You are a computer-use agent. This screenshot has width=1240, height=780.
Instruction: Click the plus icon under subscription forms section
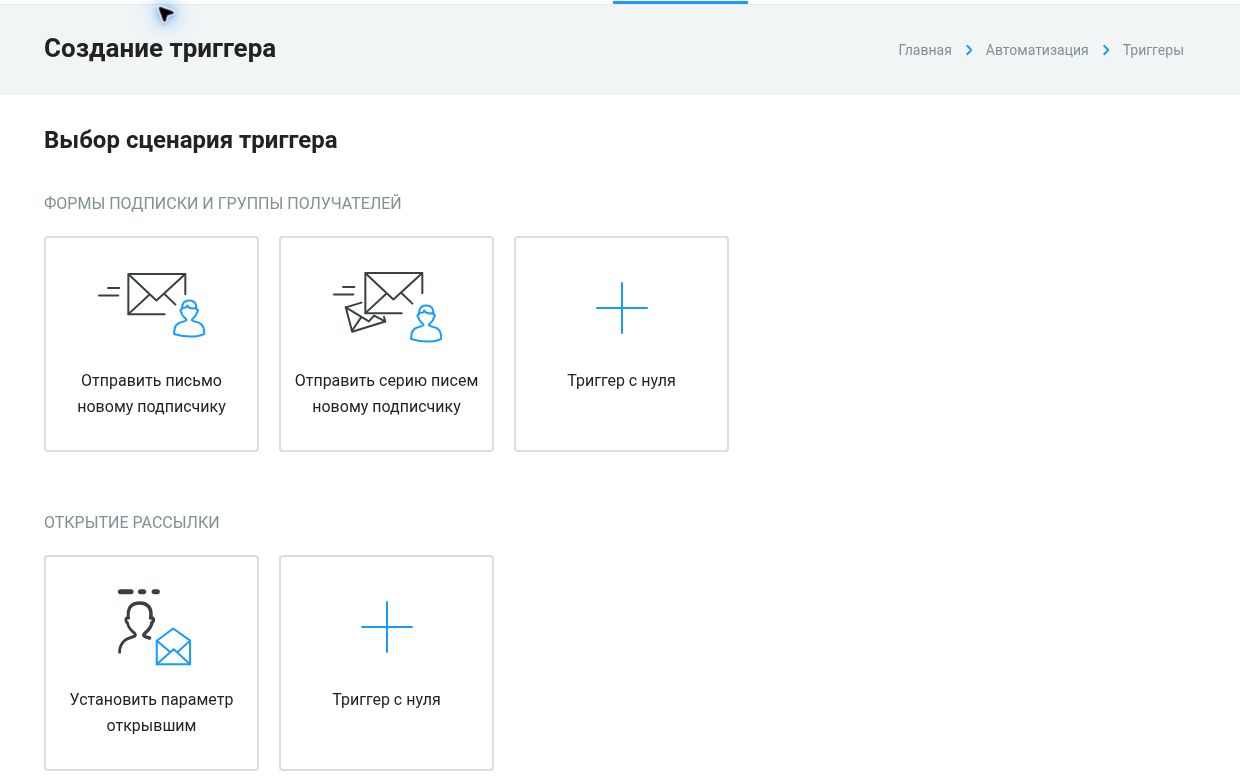click(x=621, y=307)
